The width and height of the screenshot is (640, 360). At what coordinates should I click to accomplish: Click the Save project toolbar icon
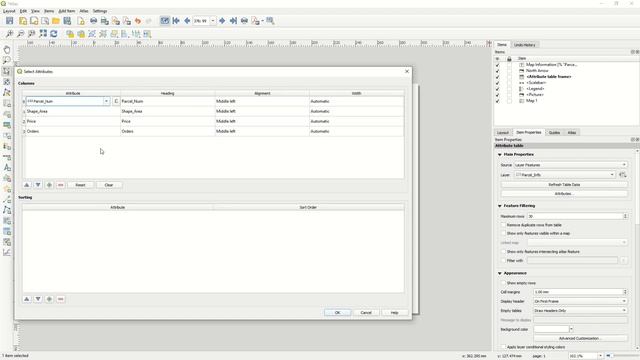[9, 21]
